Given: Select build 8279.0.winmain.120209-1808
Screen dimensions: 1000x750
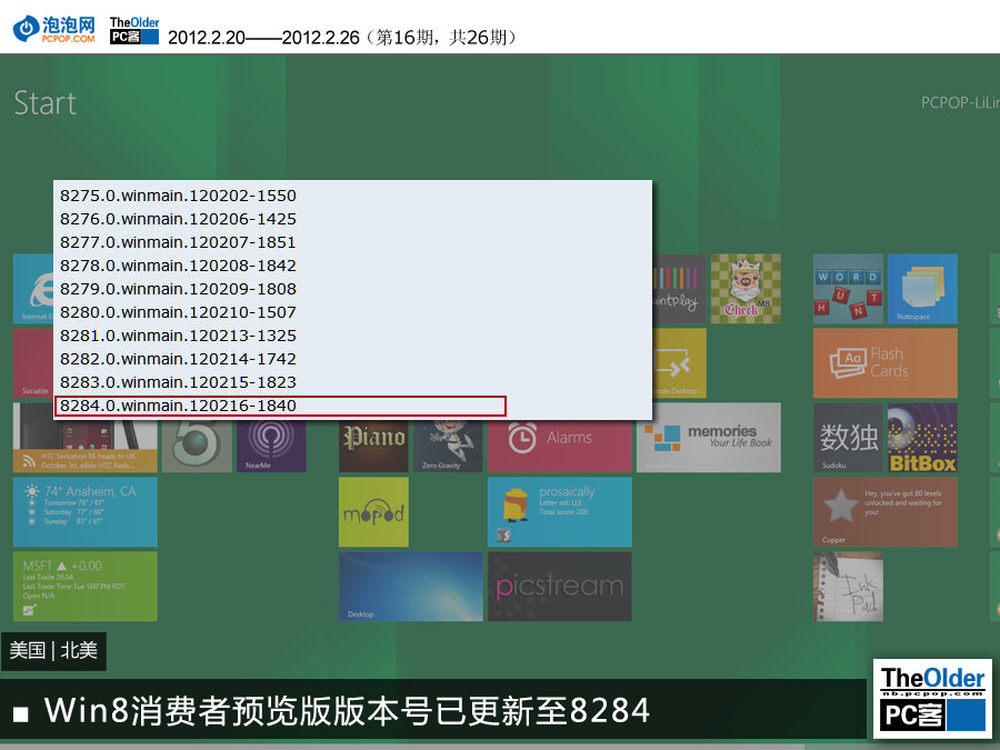Looking at the screenshot, I should [178, 289].
